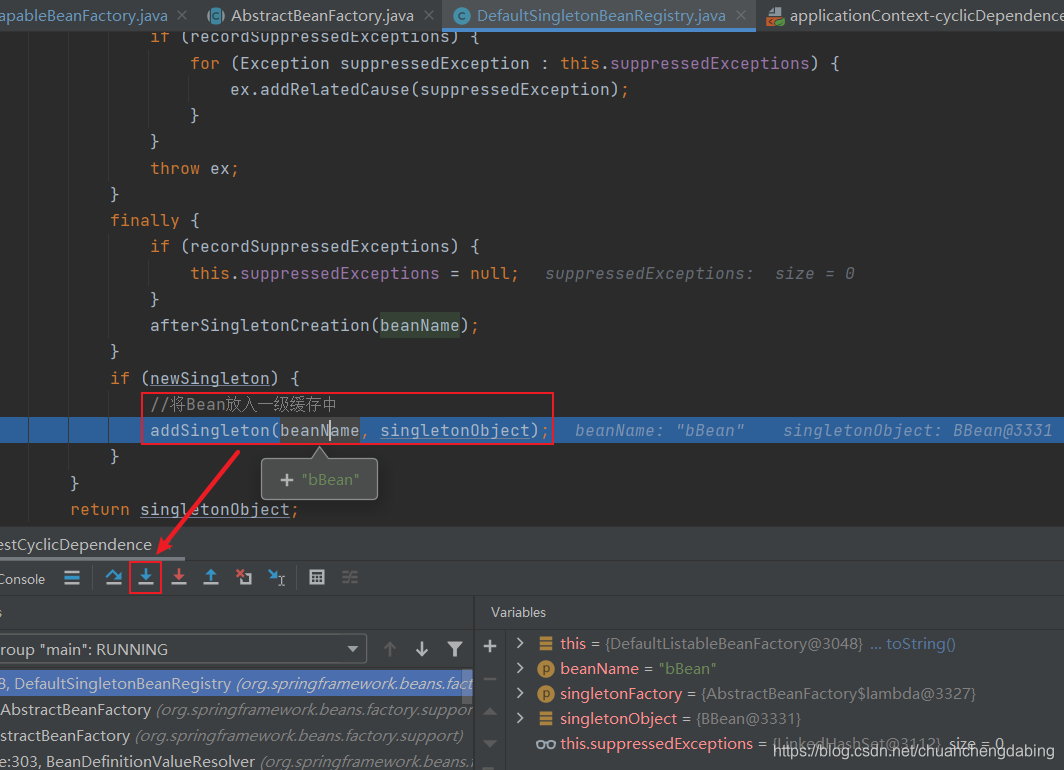Select next frame down arrow

pyautogui.click(x=422, y=649)
